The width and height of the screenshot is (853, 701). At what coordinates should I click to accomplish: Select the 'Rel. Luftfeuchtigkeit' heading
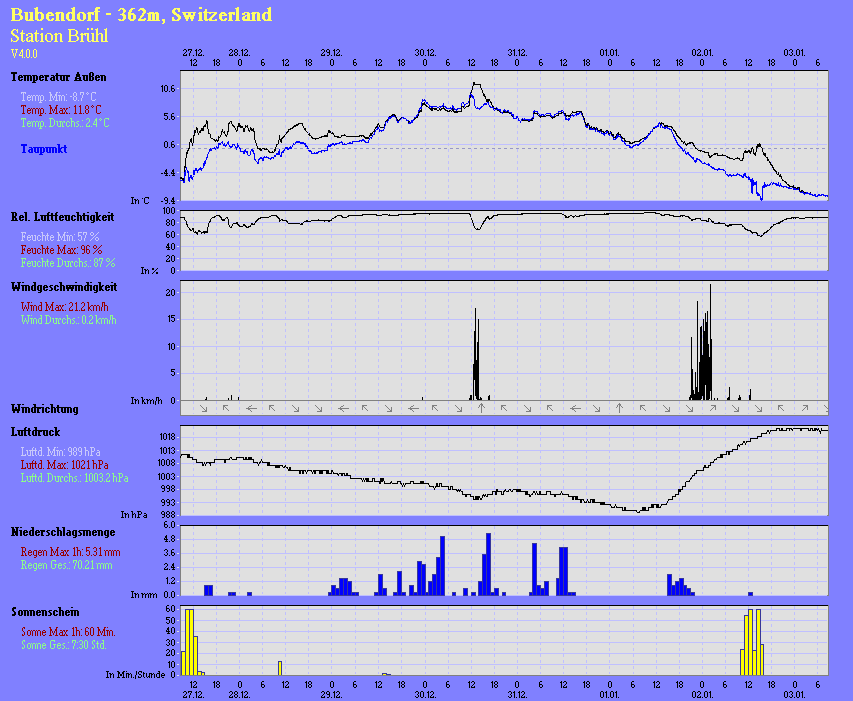[x=63, y=217]
